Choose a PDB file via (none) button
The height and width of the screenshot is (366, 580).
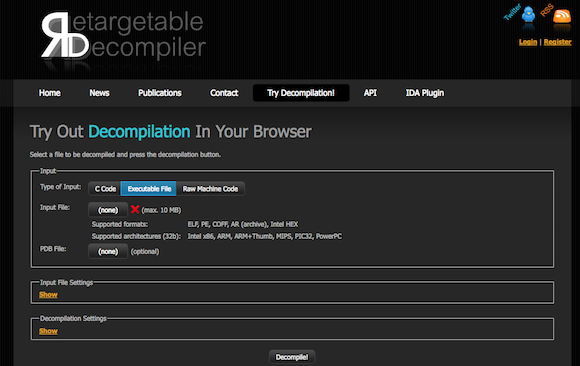coord(108,251)
